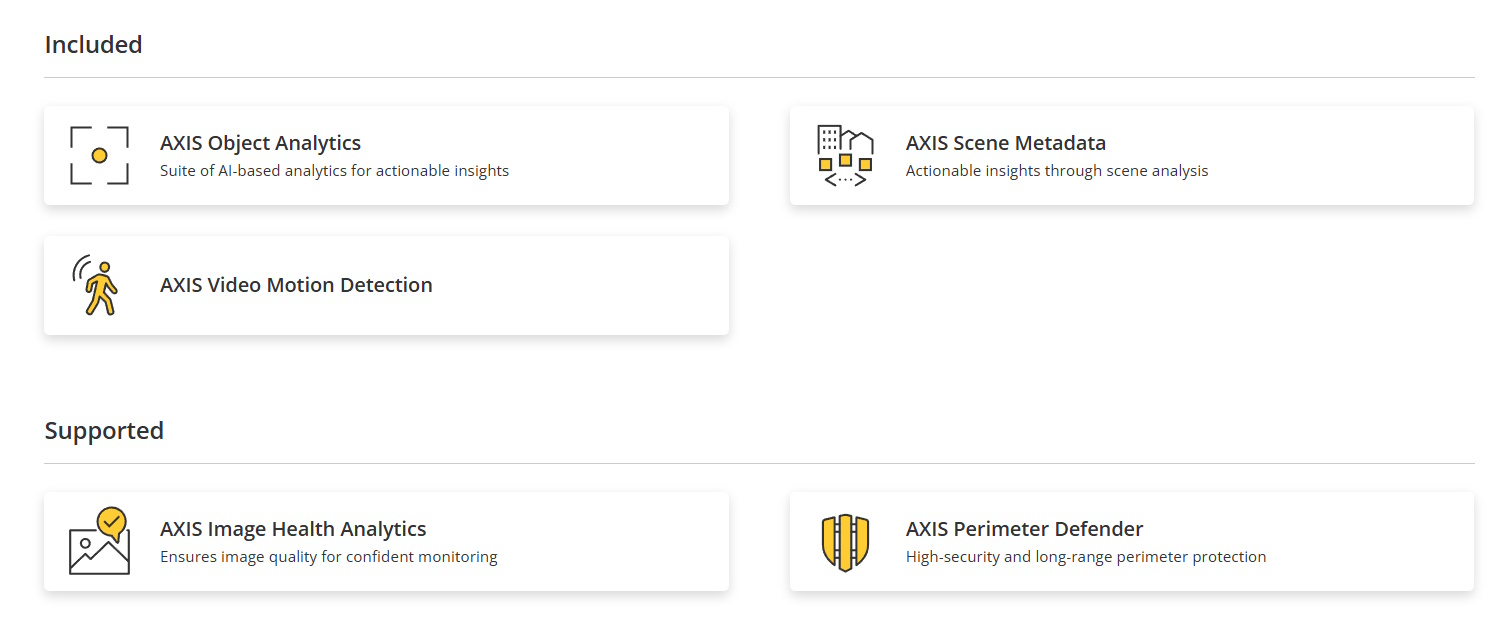Click "Actionable insights through scene analysis" text

1057,171
